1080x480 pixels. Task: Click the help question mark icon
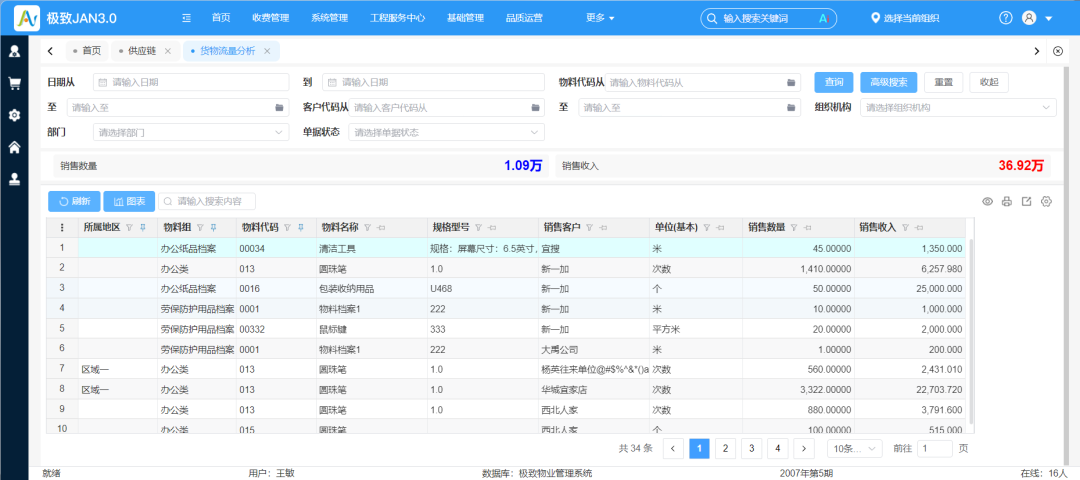click(1006, 19)
